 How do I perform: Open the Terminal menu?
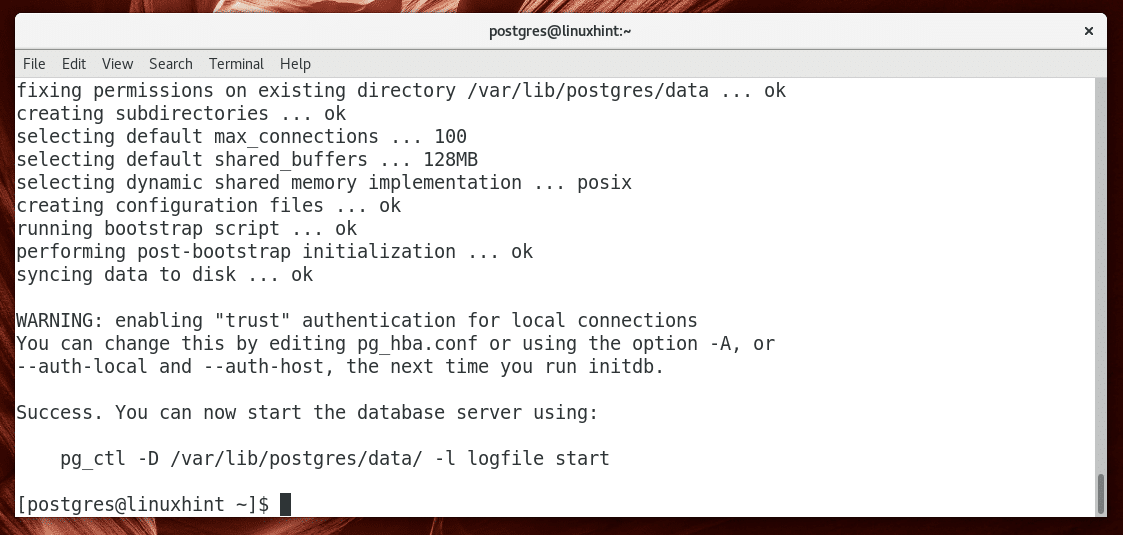click(x=236, y=64)
